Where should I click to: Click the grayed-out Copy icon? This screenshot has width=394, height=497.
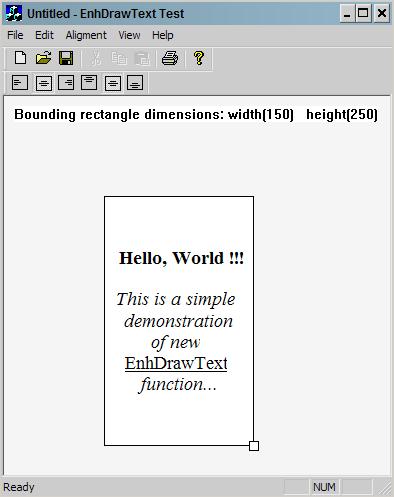pos(119,58)
